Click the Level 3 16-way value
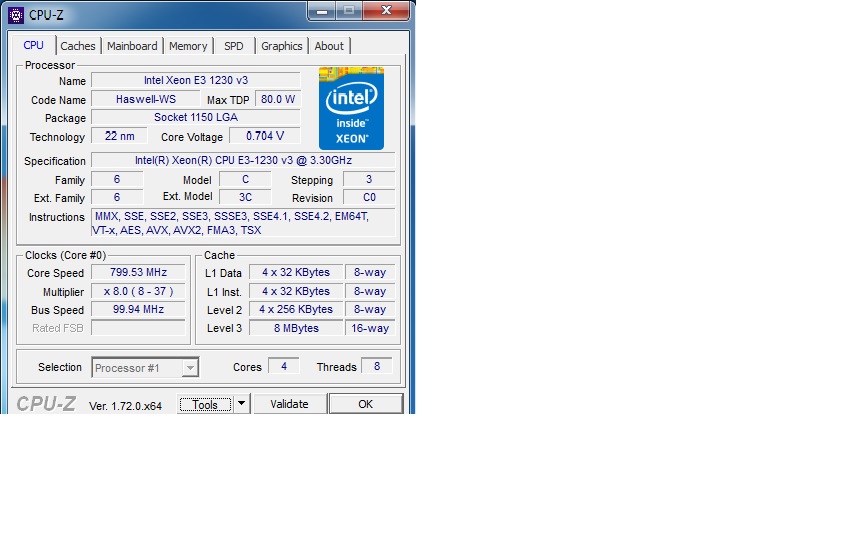Viewport: 864px width, 540px height. [x=370, y=328]
